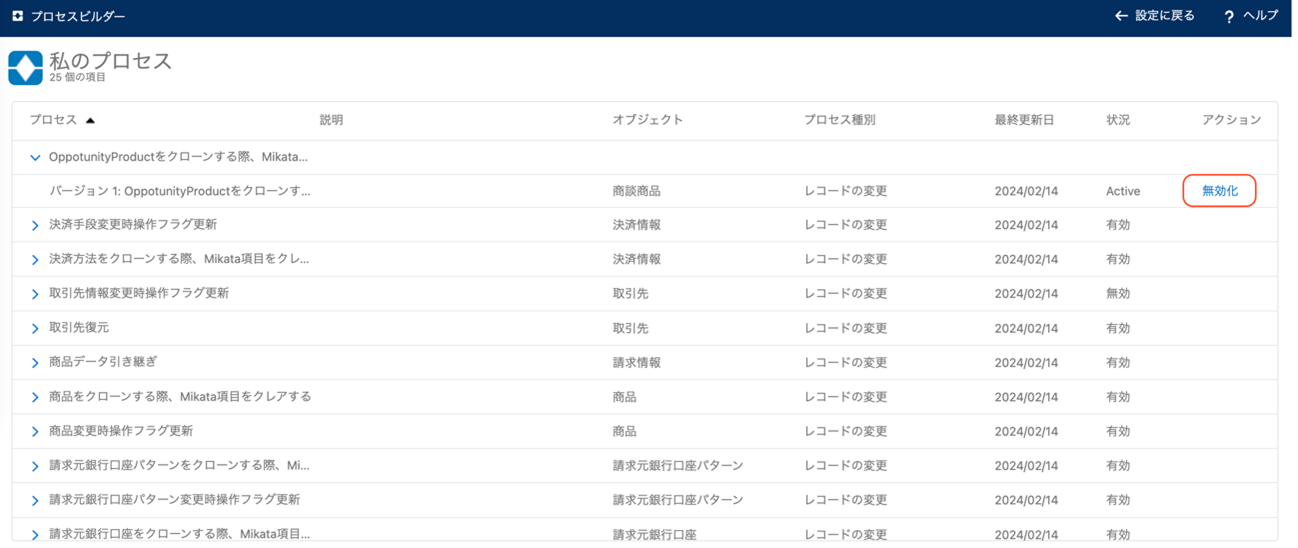The image size is (1298, 548).
Task: Click the back arrow icon beside 設定に戻る
Action: pos(1121,16)
